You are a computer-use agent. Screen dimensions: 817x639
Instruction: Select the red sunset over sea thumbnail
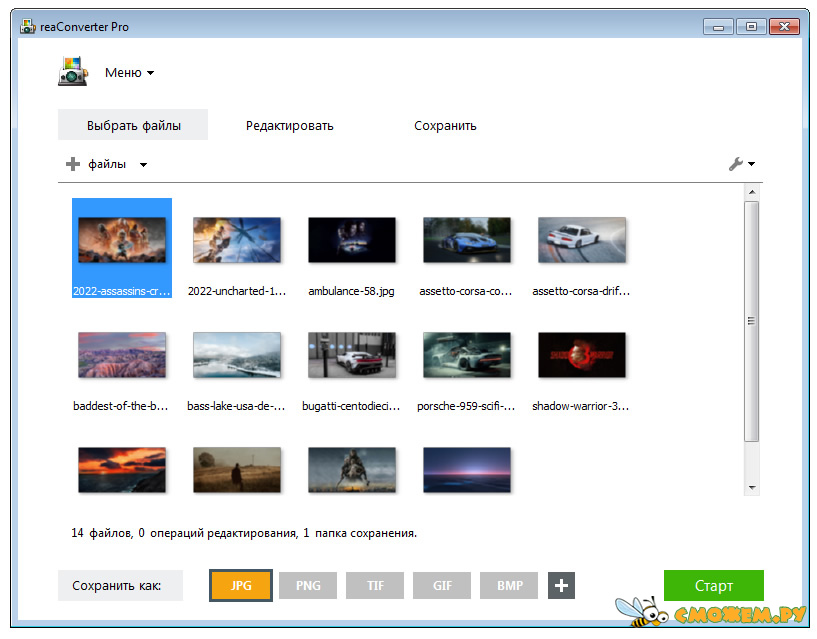pos(122,470)
